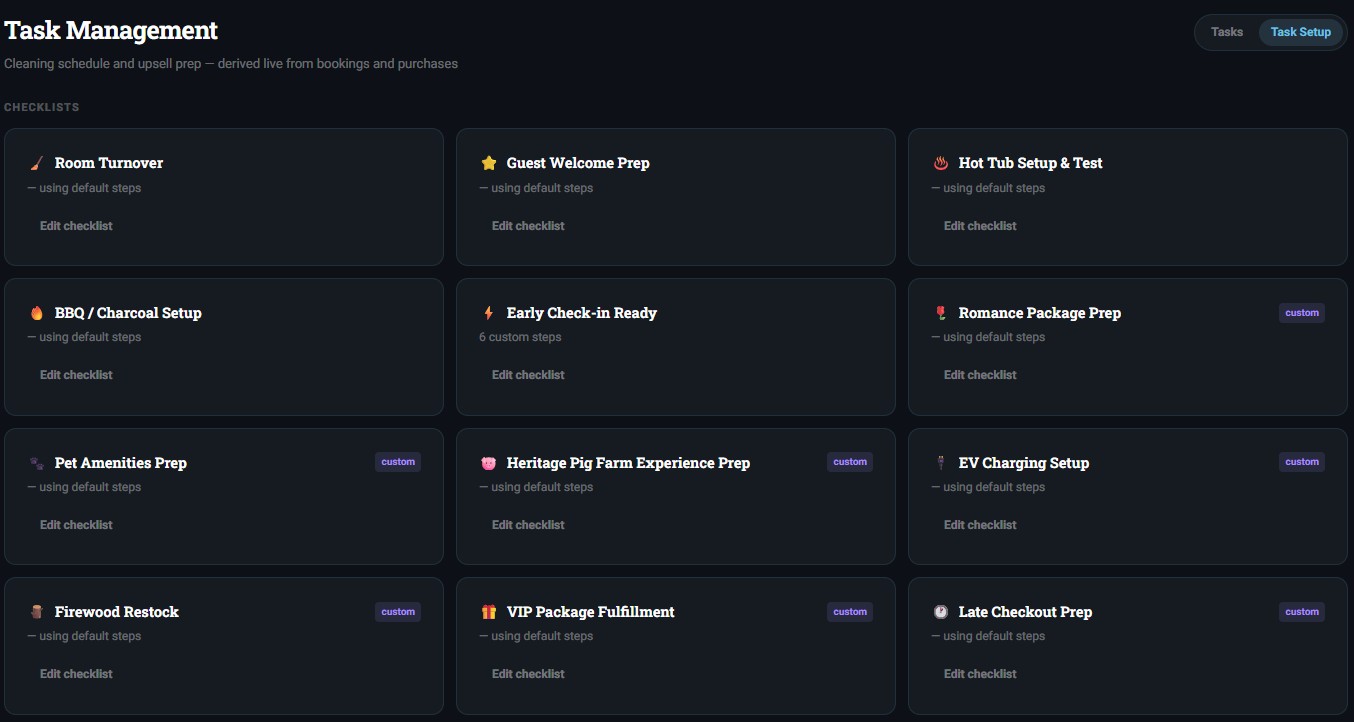
Task: Click the VIP Package Fulfillment title
Action: coord(591,612)
